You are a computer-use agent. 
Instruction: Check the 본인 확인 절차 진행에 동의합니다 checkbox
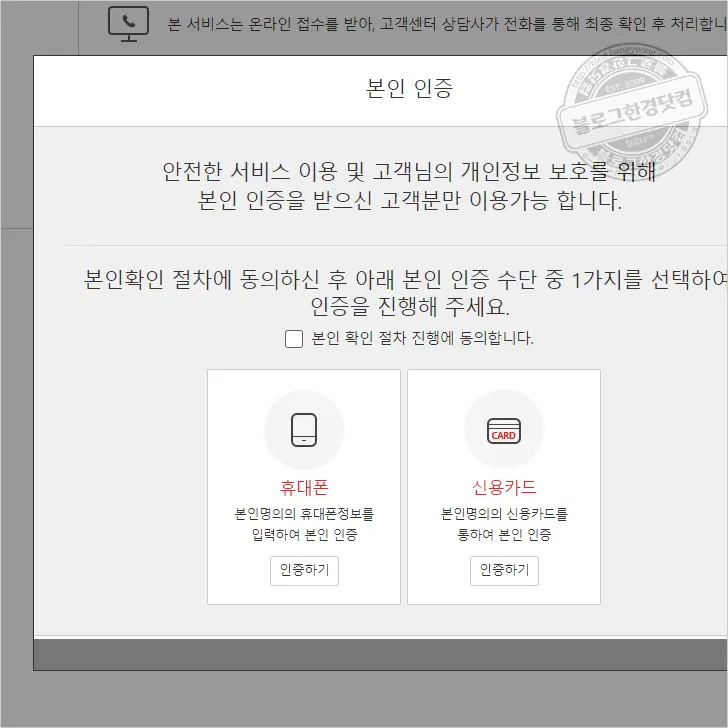point(294,339)
